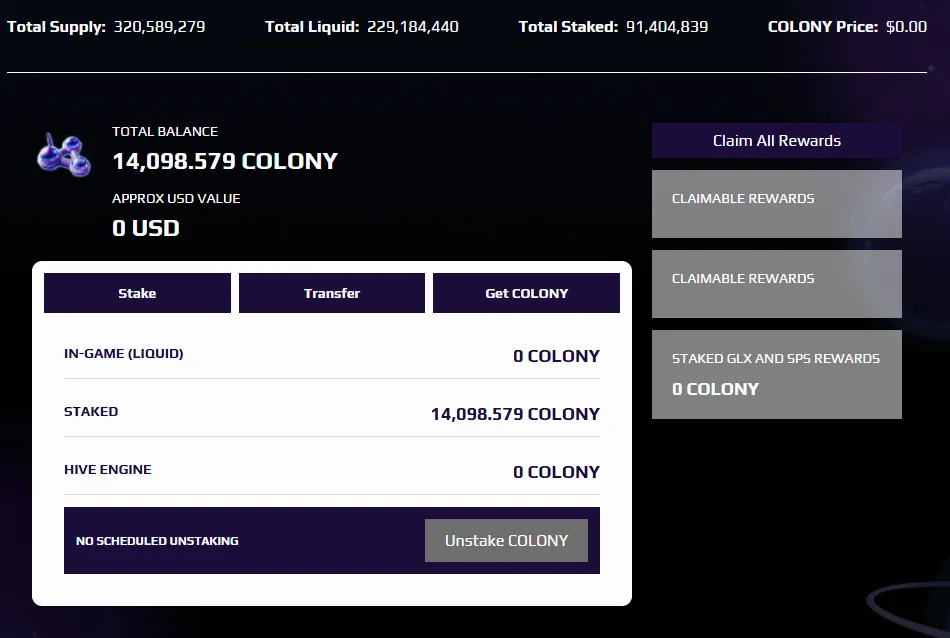Open Staked GLX and SPS Rewards card
This screenshot has height=638, width=950.
pyautogui.click(x=777, y=374)
